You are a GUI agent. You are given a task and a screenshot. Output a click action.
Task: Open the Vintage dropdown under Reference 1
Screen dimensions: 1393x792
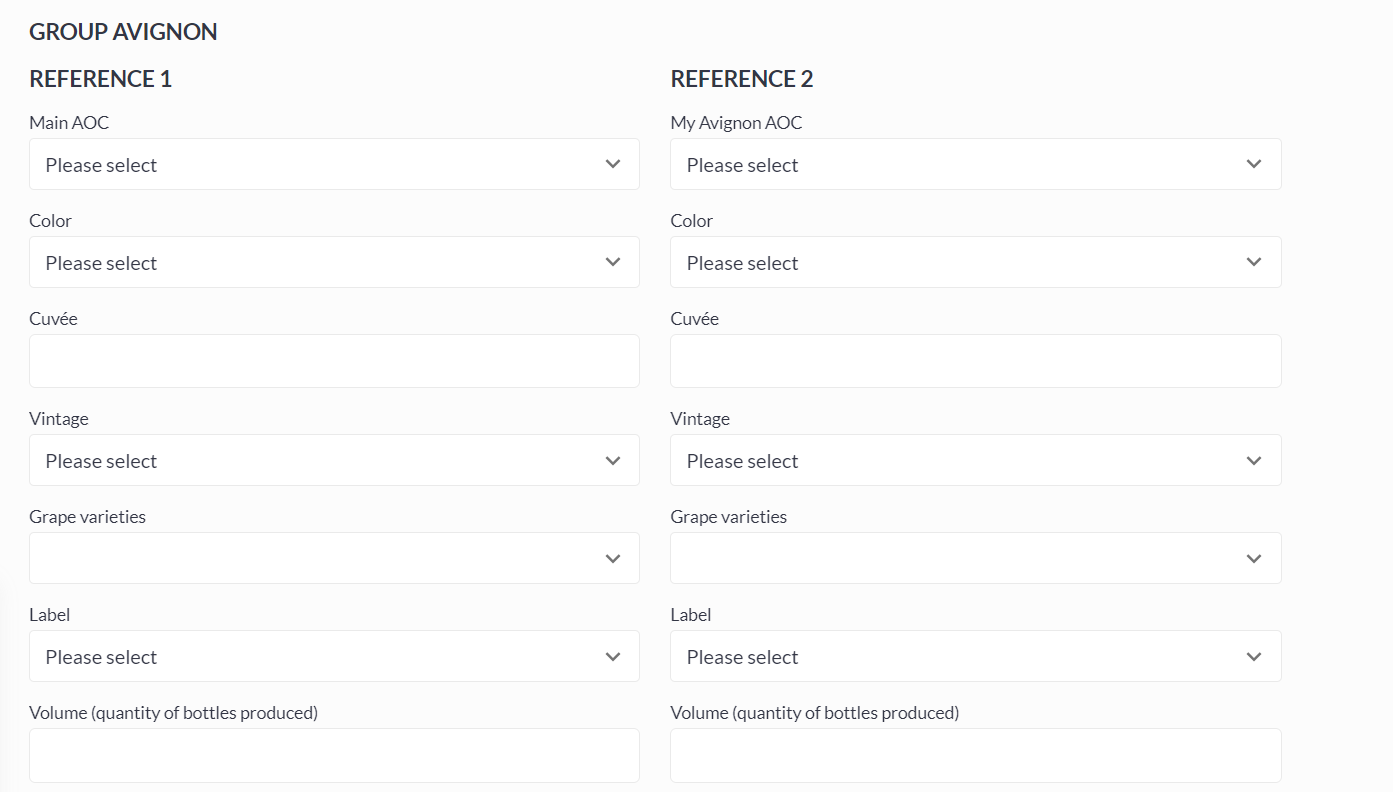(334, 460)
